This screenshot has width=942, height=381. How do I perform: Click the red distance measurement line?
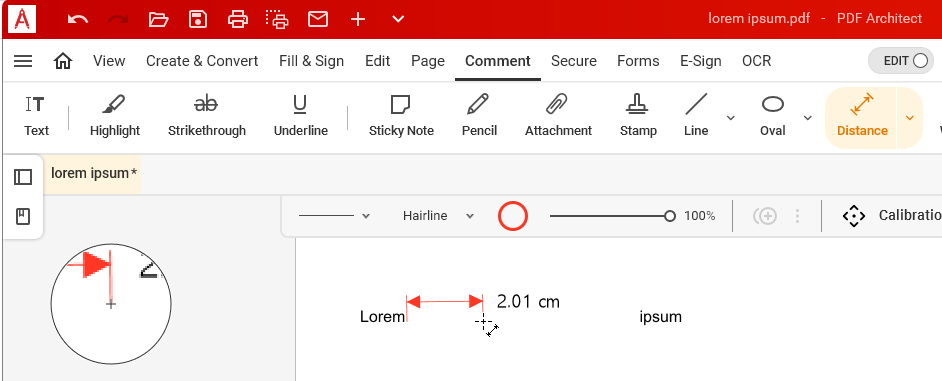(x=445, y=302)
